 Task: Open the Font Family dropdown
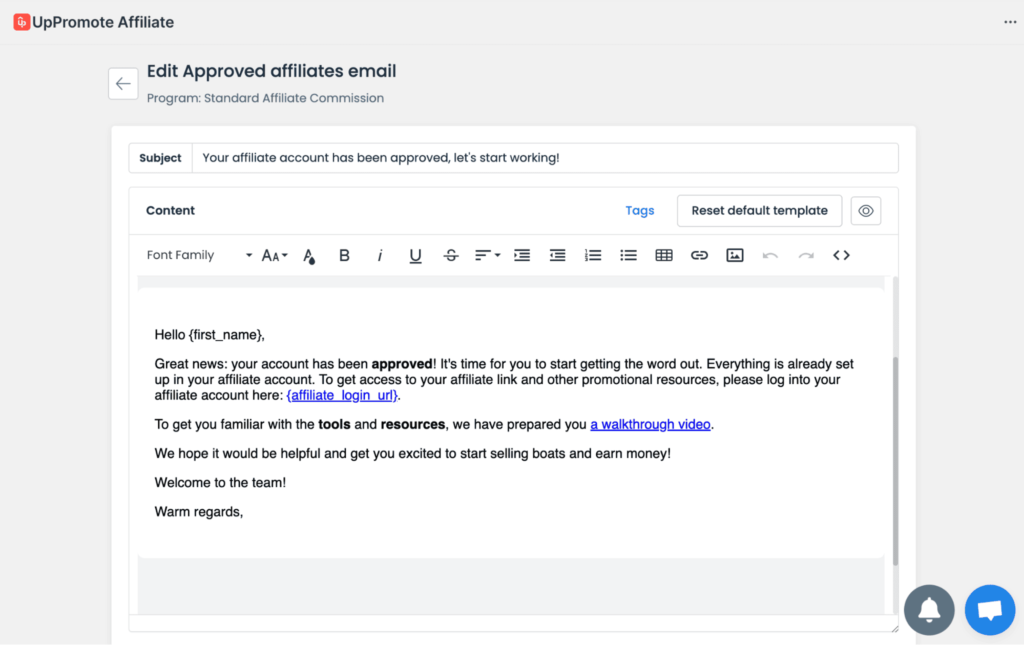click(199, 255)
